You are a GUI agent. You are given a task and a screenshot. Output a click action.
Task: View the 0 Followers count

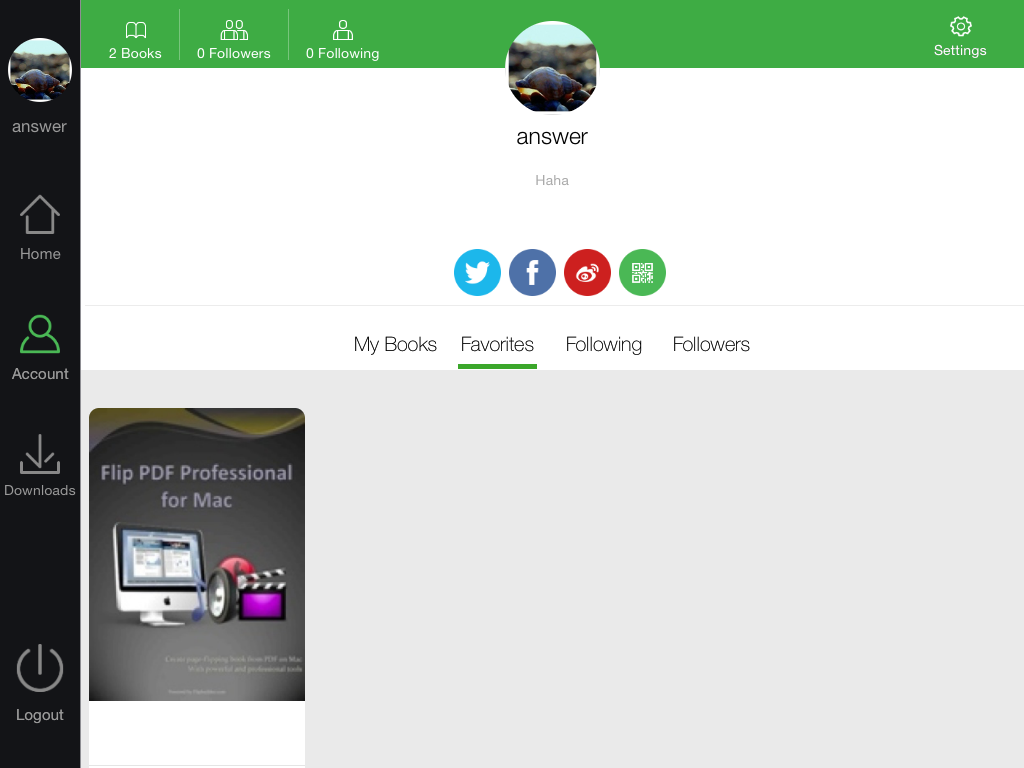click(234, 40)
